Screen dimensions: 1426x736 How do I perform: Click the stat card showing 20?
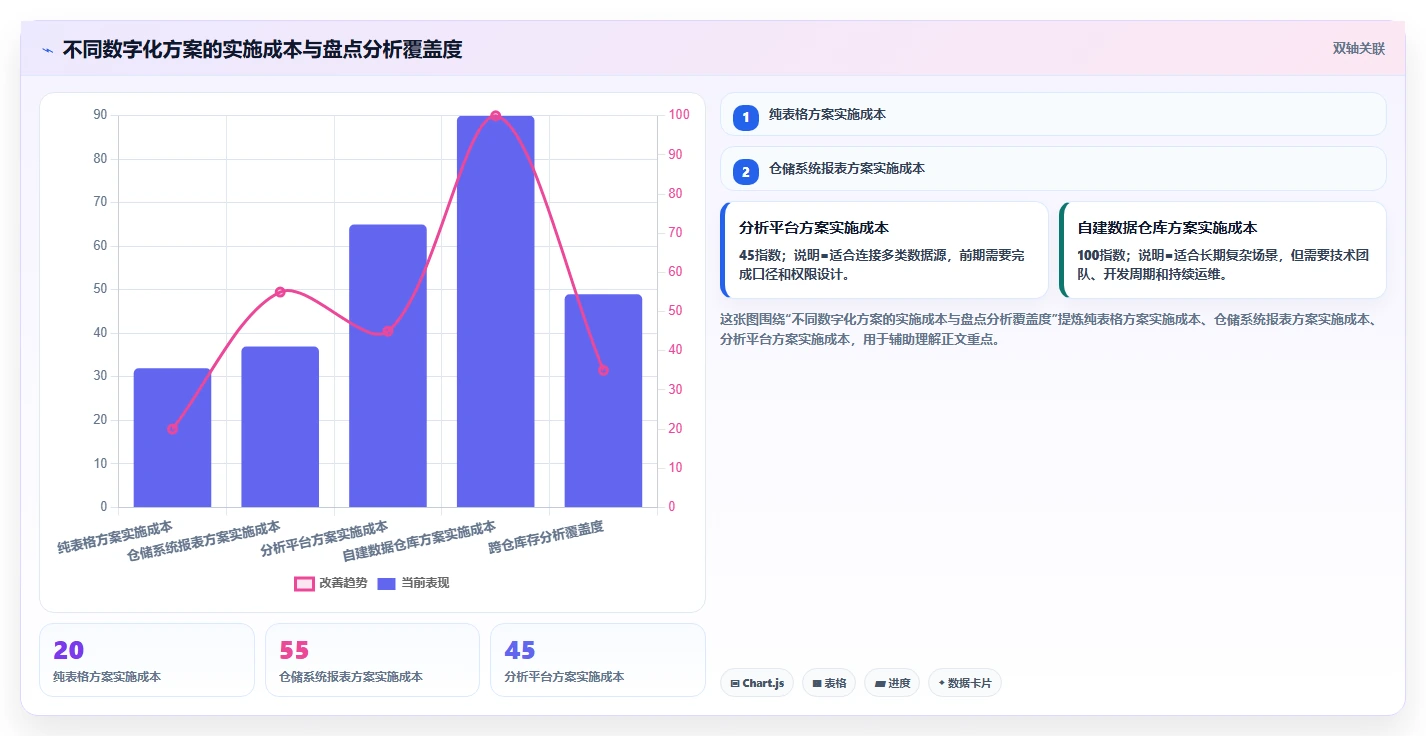tap(147, 660)
